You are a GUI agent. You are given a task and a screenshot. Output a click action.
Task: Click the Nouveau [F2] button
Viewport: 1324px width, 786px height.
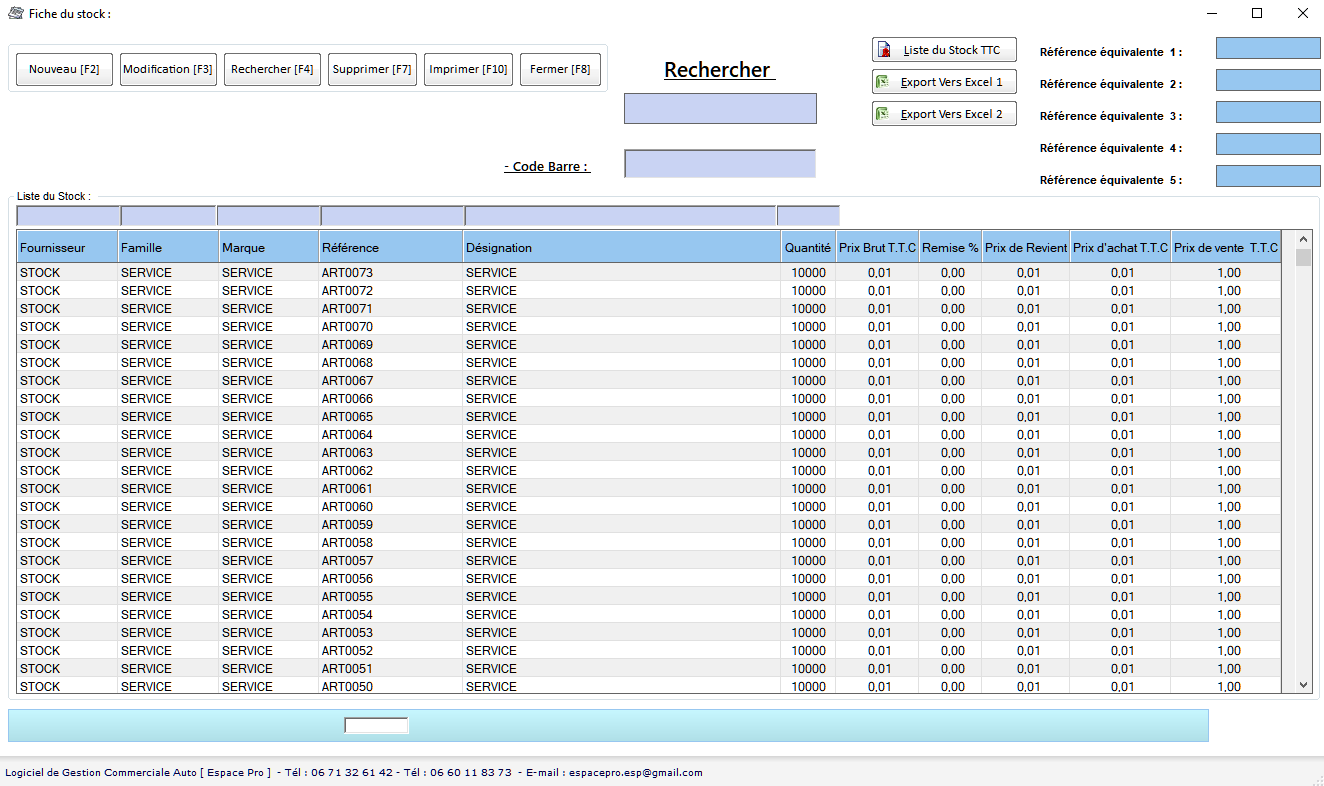point(64,70)
